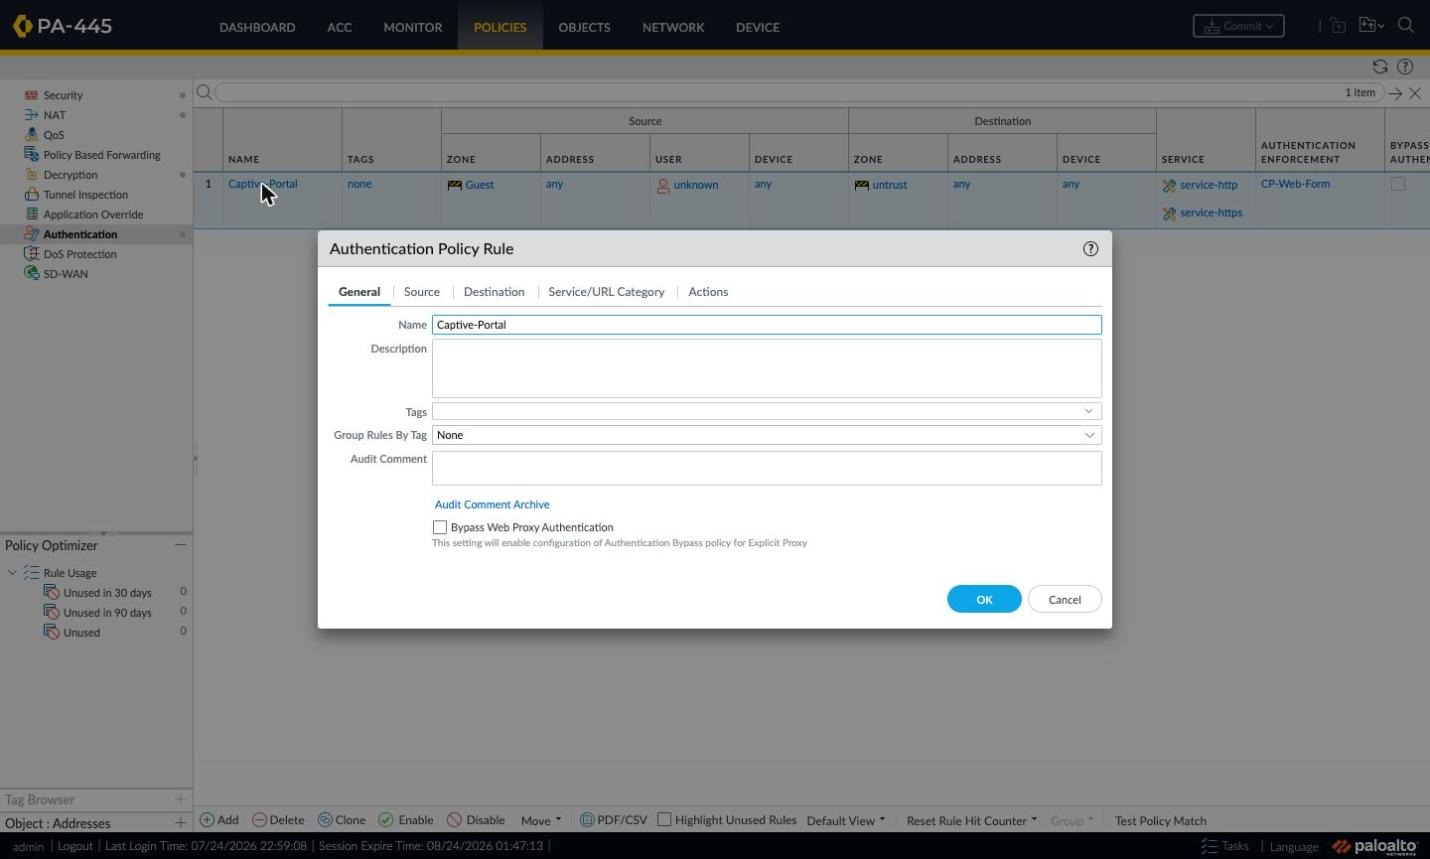1430x859 pixels.
Task: Open the DEVICE main tab
Action: point(757,27)
